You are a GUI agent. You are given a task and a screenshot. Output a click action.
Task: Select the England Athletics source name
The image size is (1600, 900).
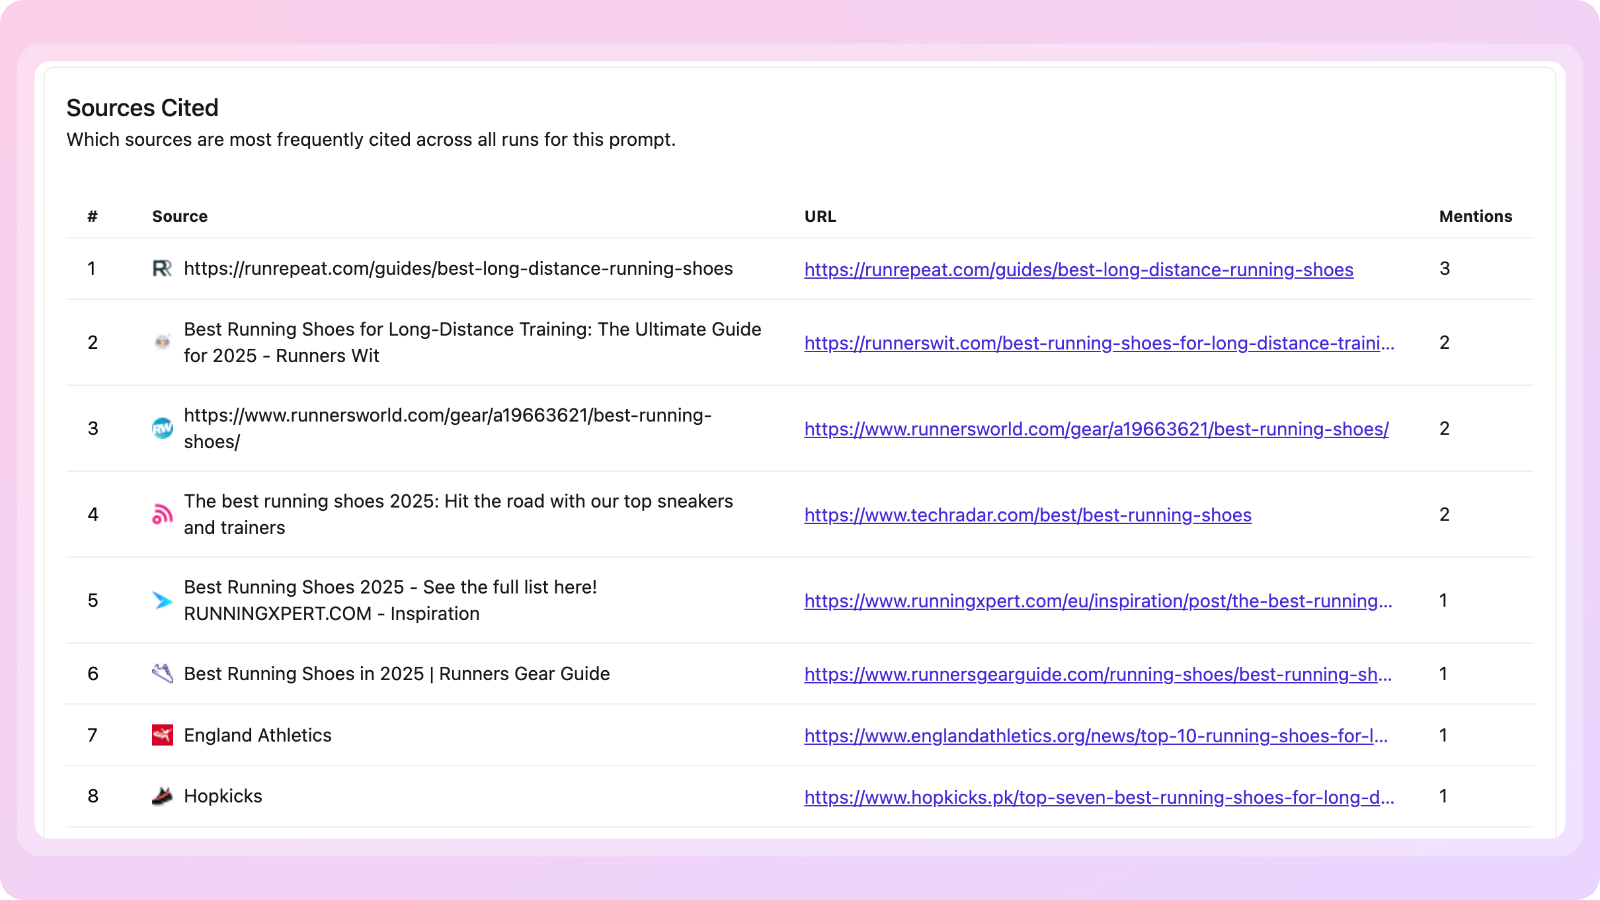tap(258, 735)
